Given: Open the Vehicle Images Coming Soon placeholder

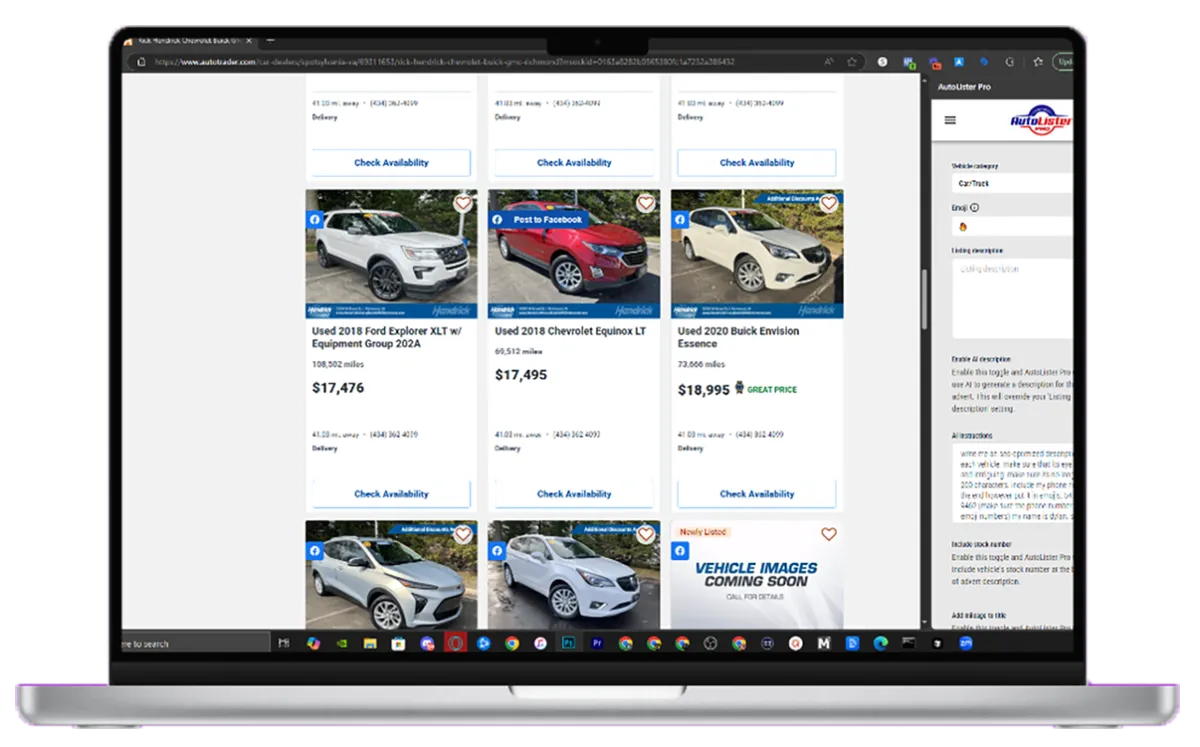Looking at the screenshot, I should (x=757, y=575).
